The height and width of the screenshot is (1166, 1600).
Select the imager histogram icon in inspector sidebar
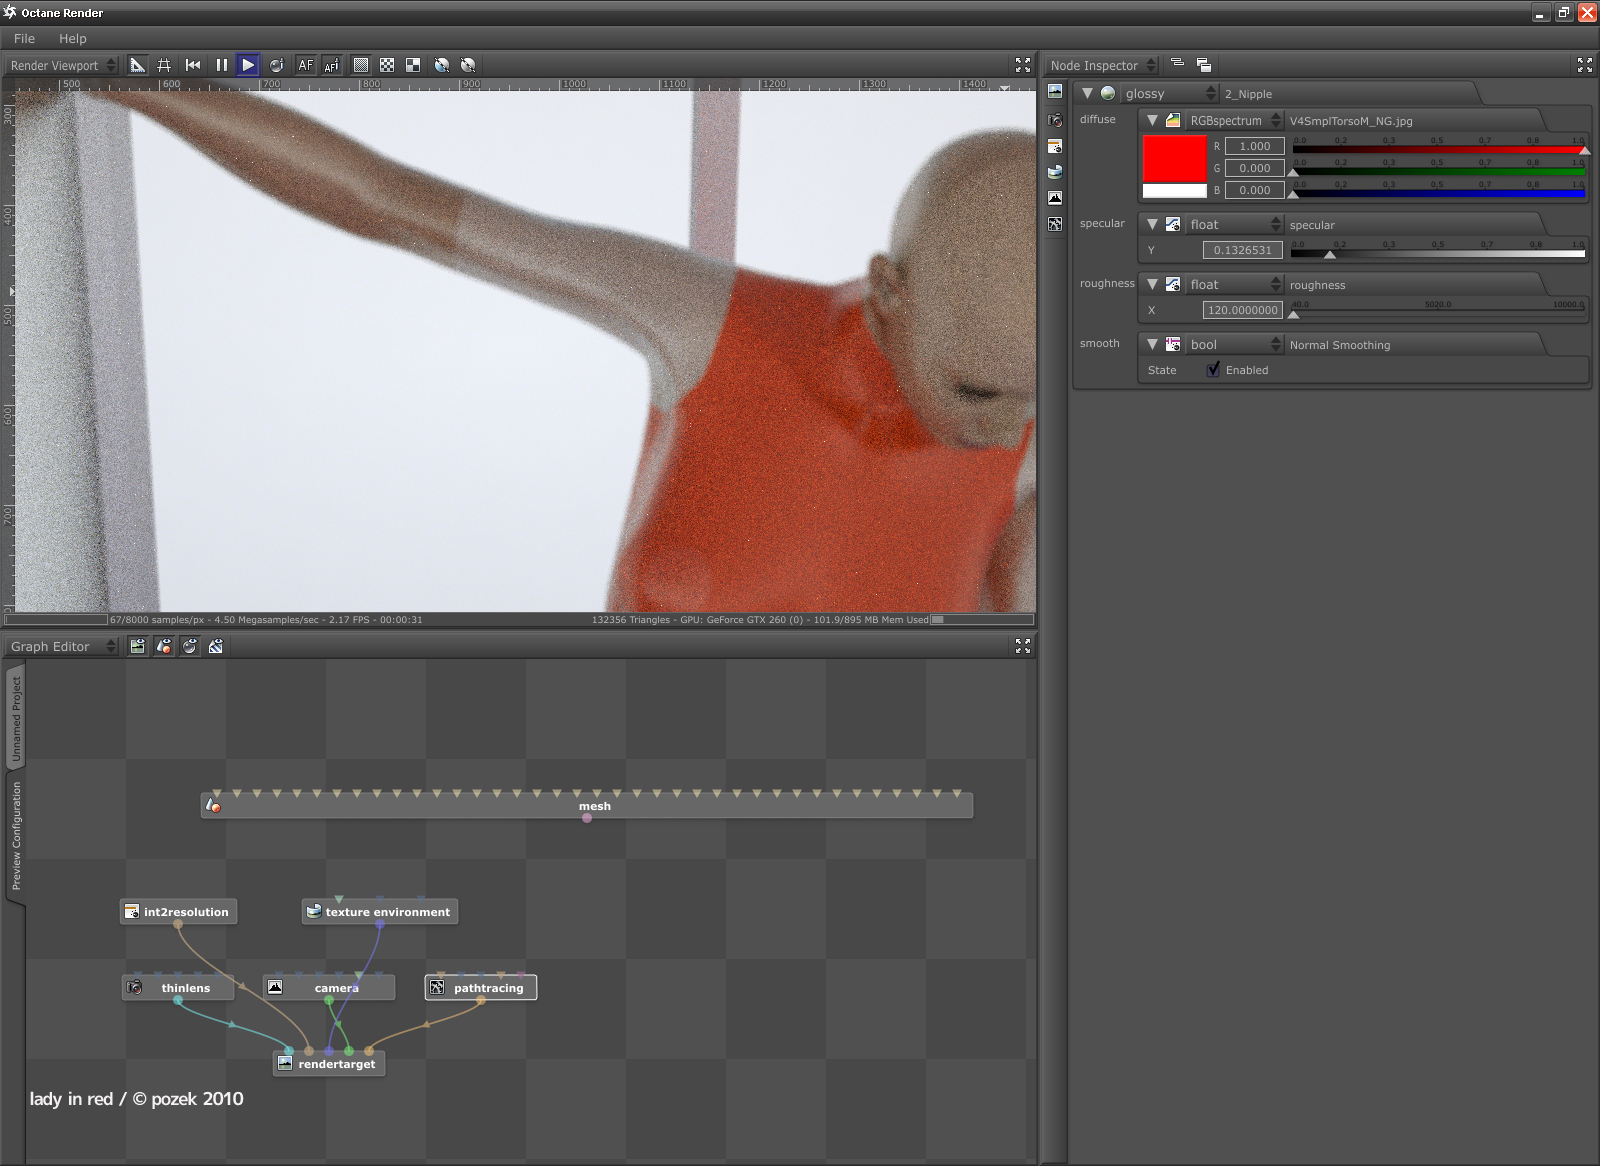tap(1055, 198)
